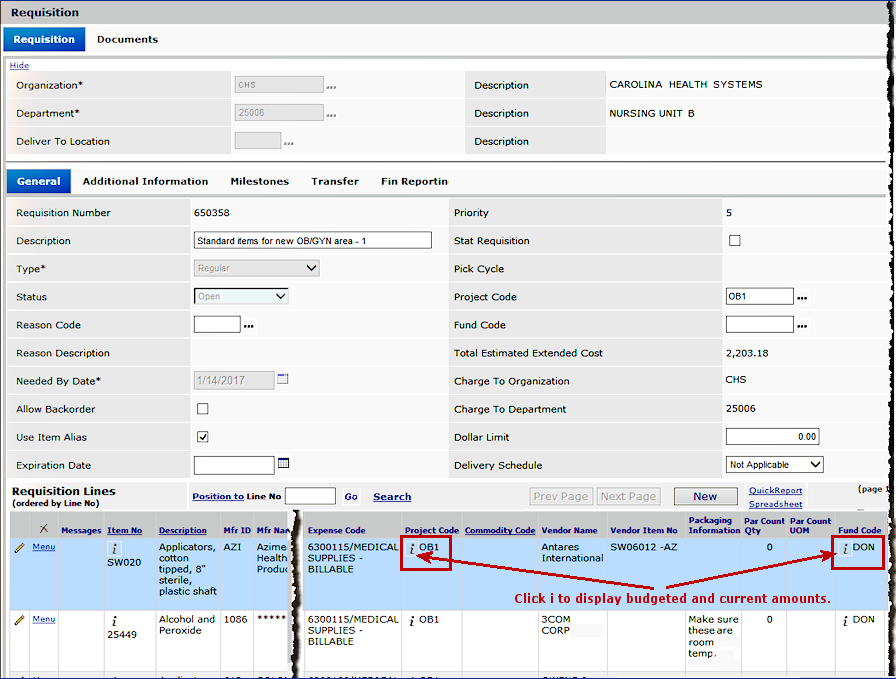The image size is (896, 679).
Task: Open Reason Code lookup ellipsis
Action: coord(249,326)
